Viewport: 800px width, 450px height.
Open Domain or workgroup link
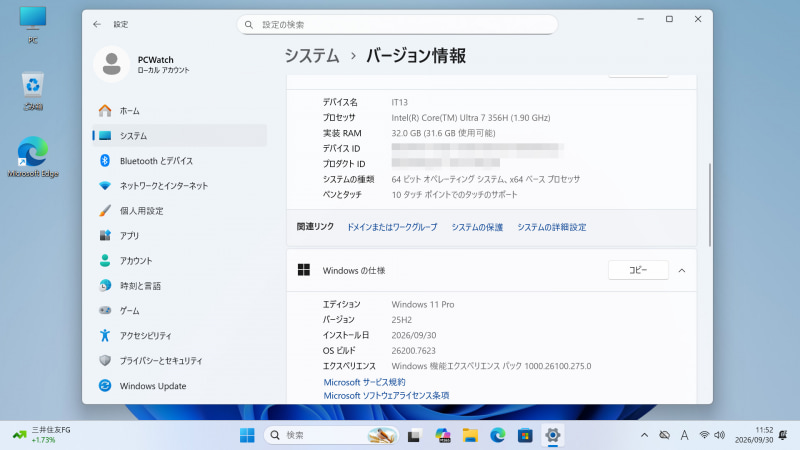coord(392,227)
